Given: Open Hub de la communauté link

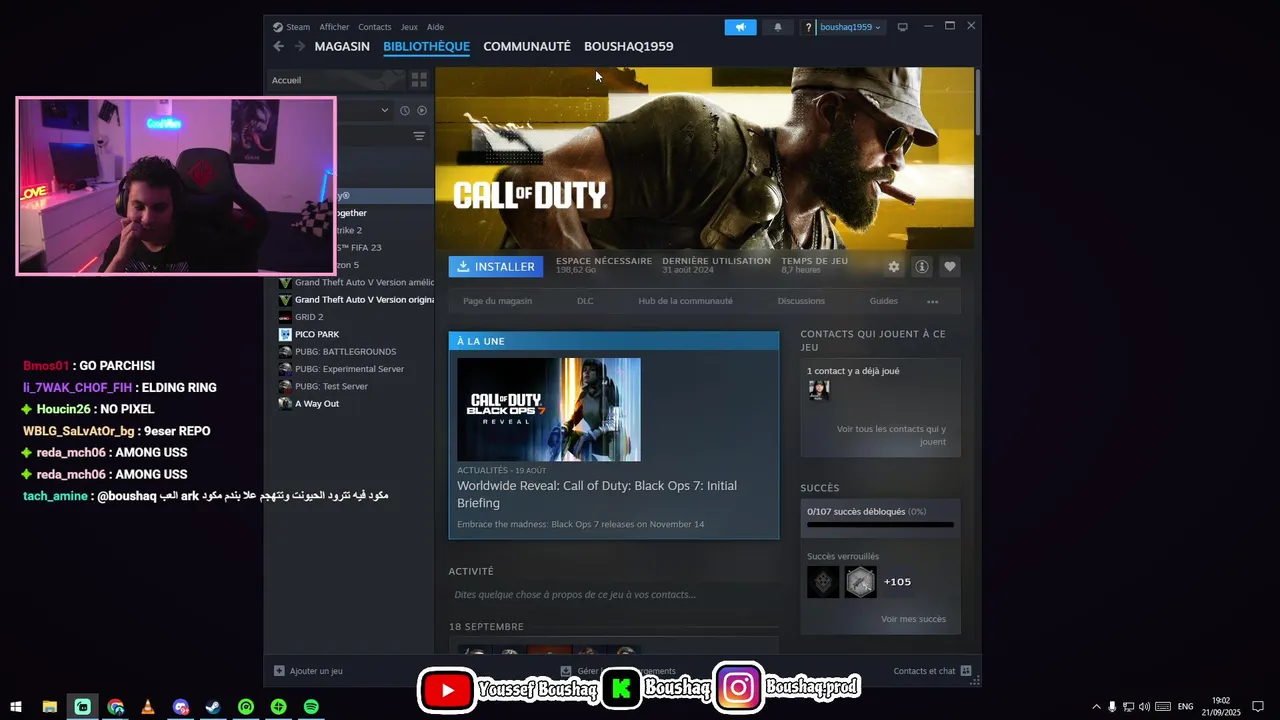Looking at the screenshot, I should tap(685, 301).
